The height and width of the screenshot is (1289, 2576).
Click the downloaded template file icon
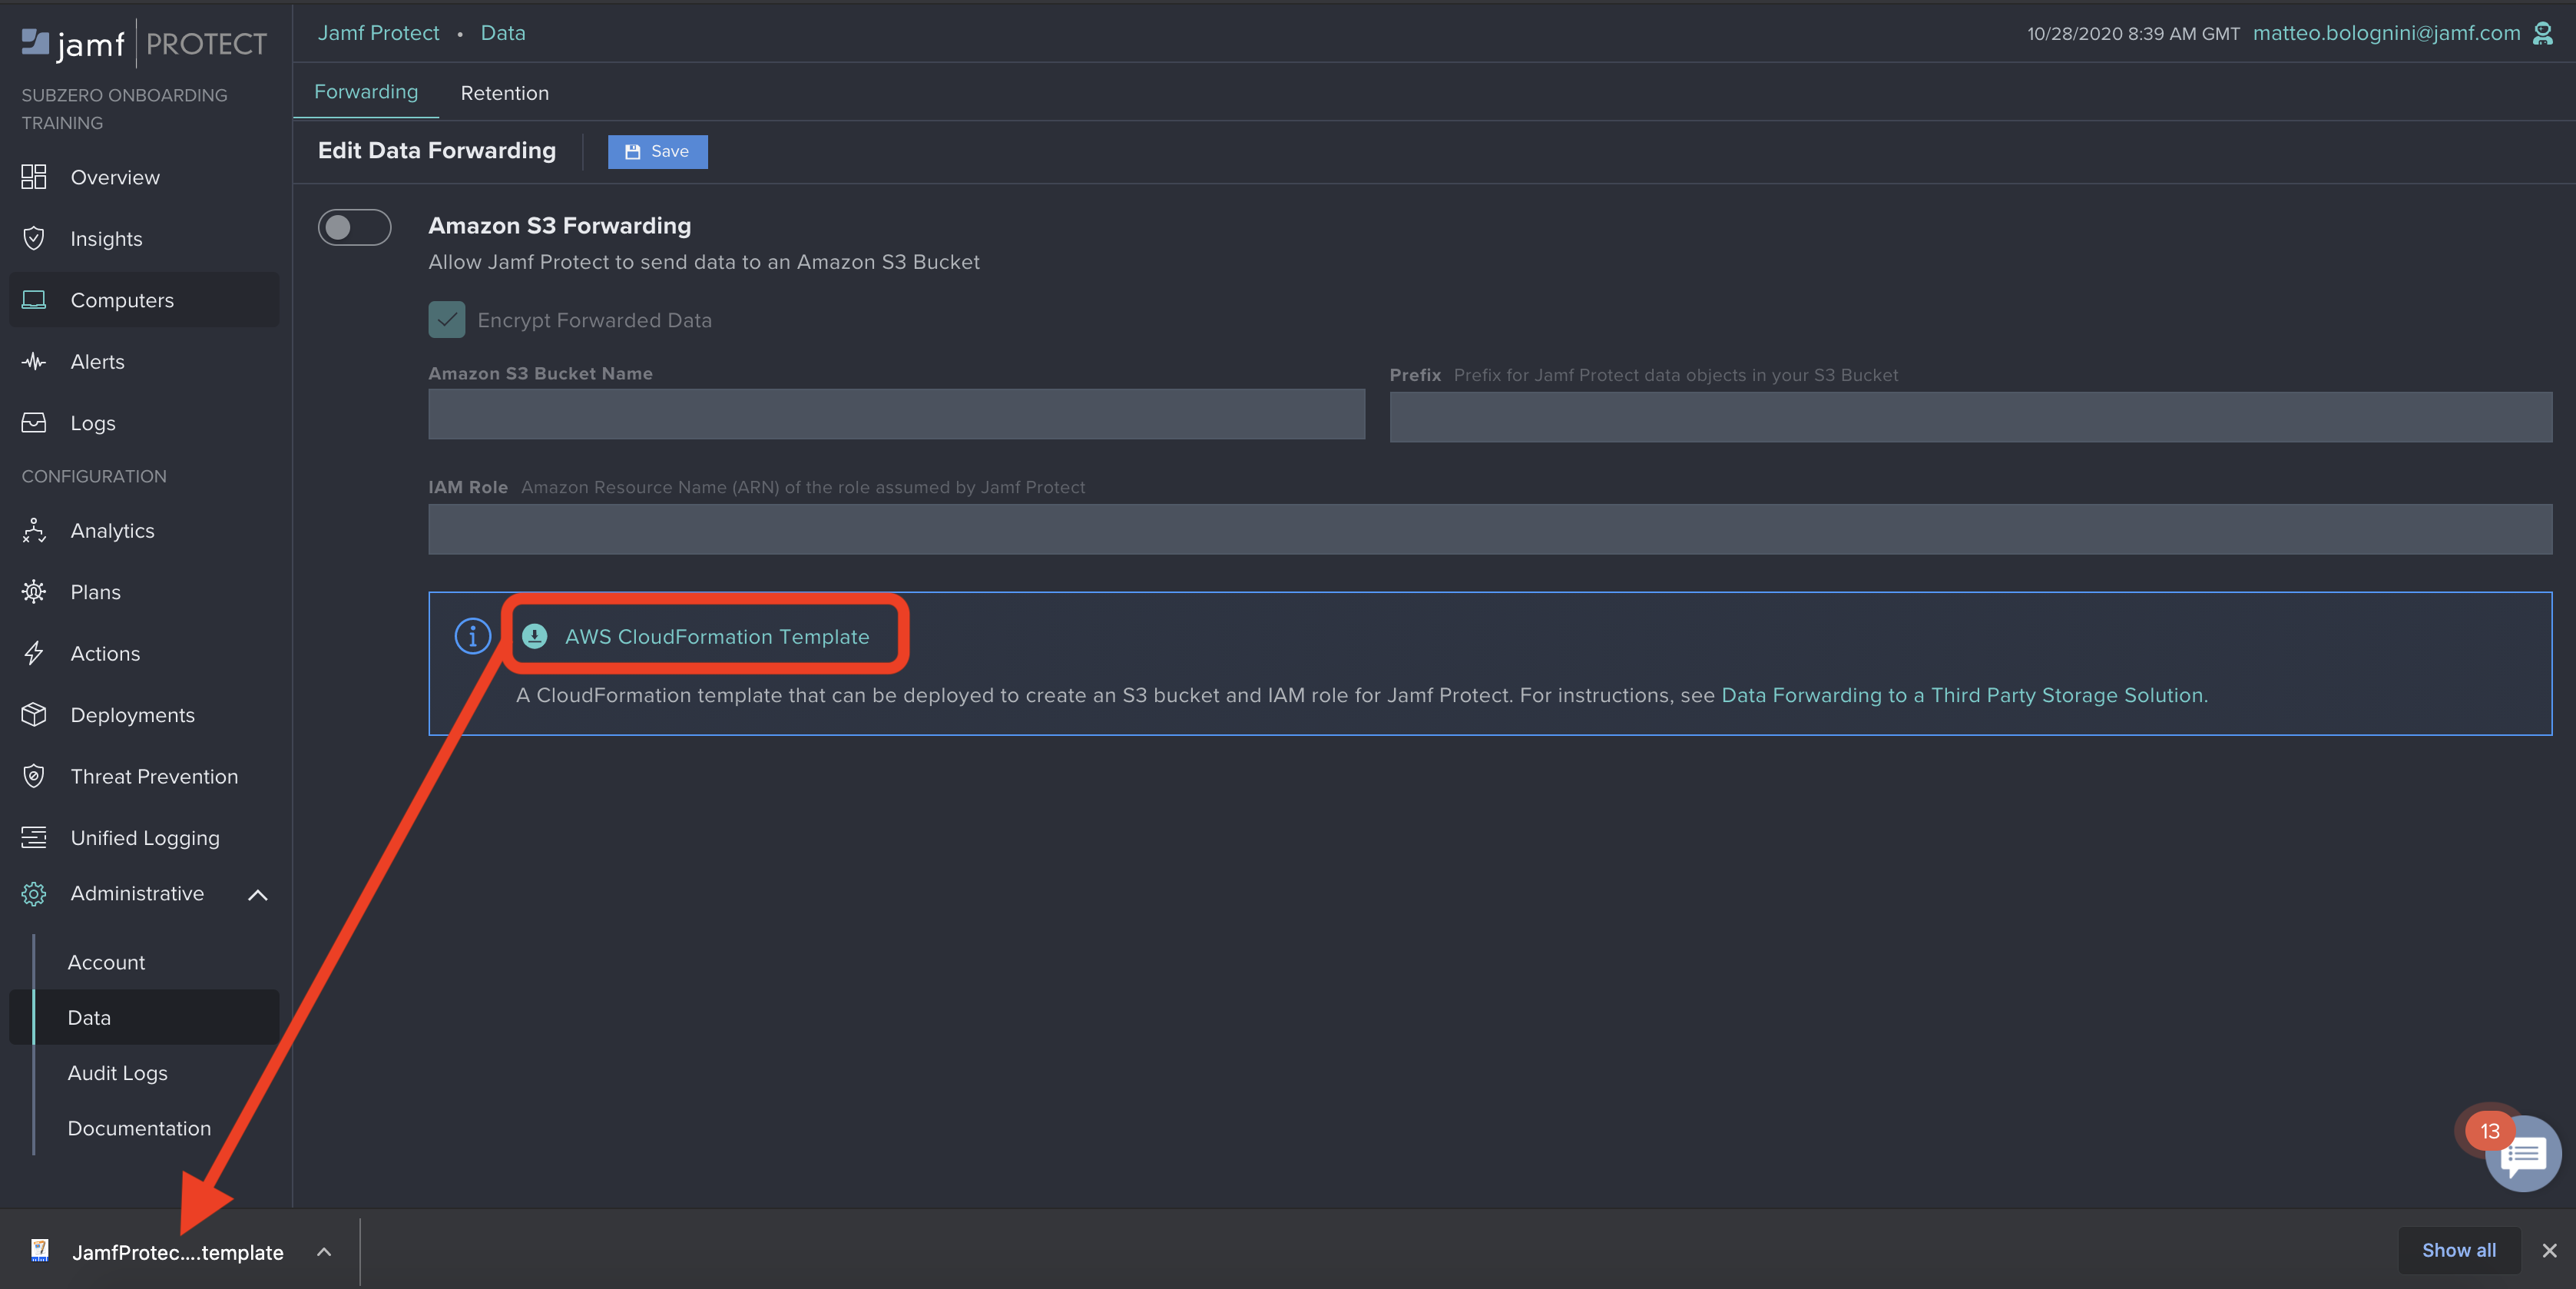pos(40,1250)
